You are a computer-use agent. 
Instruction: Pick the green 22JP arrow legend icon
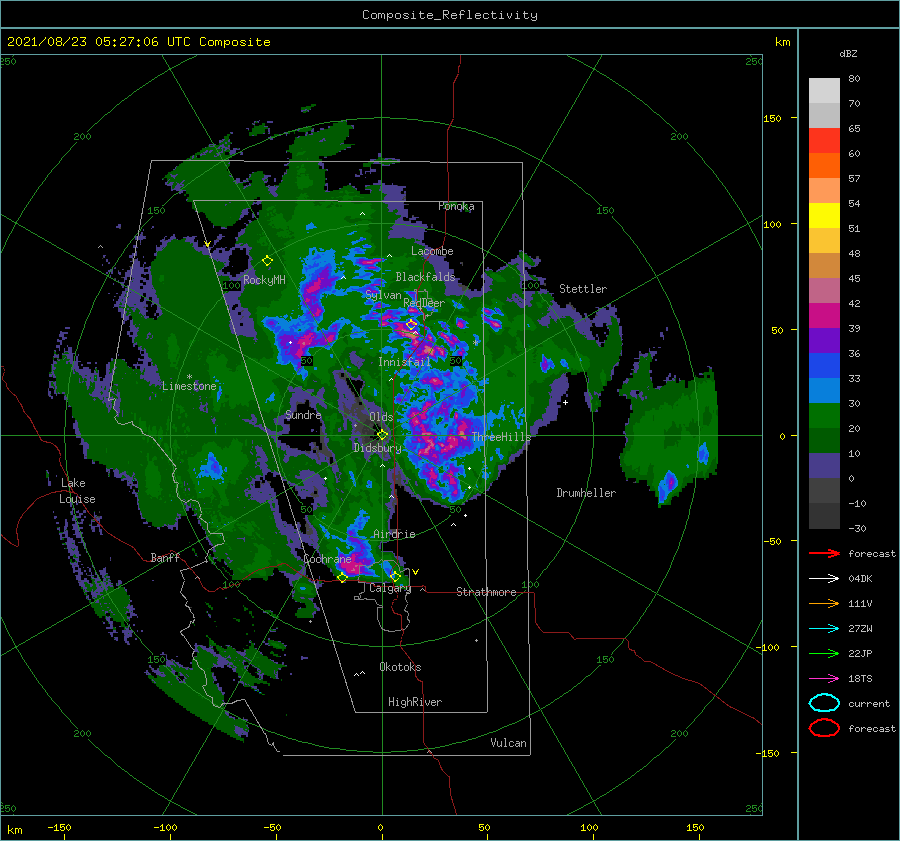824,653
